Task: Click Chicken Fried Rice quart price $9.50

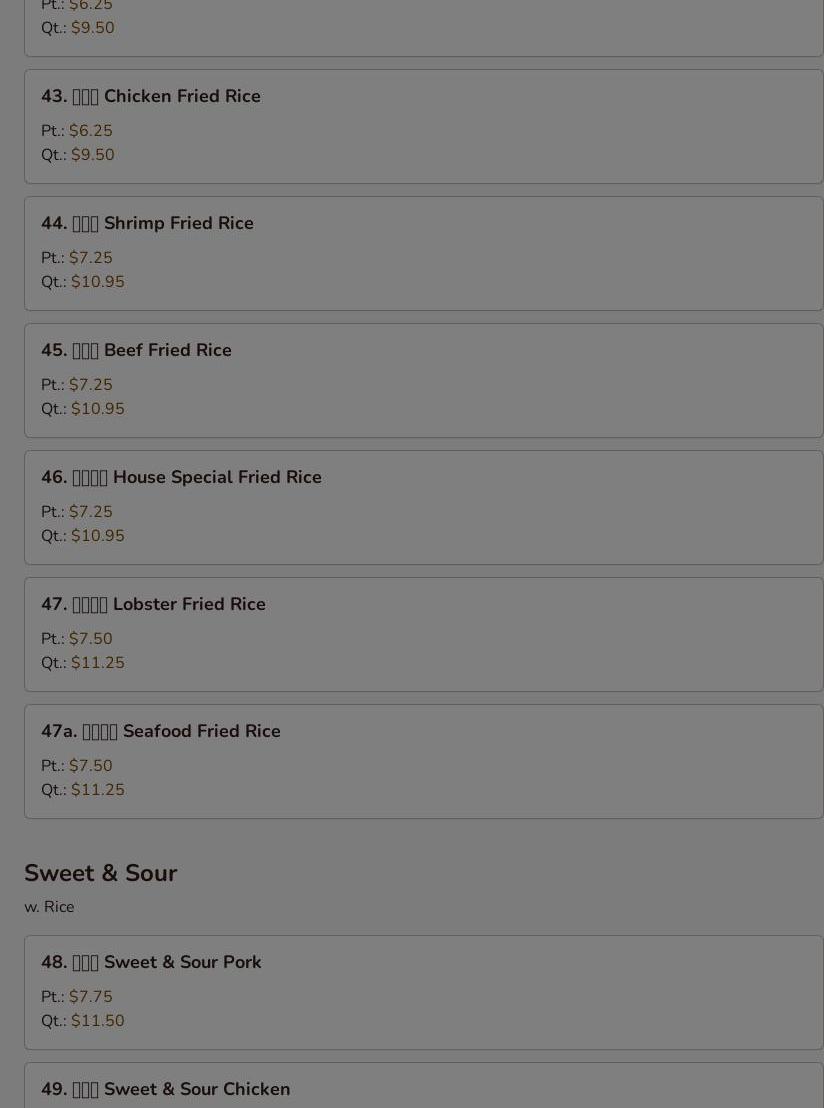Action: [93, 155]
